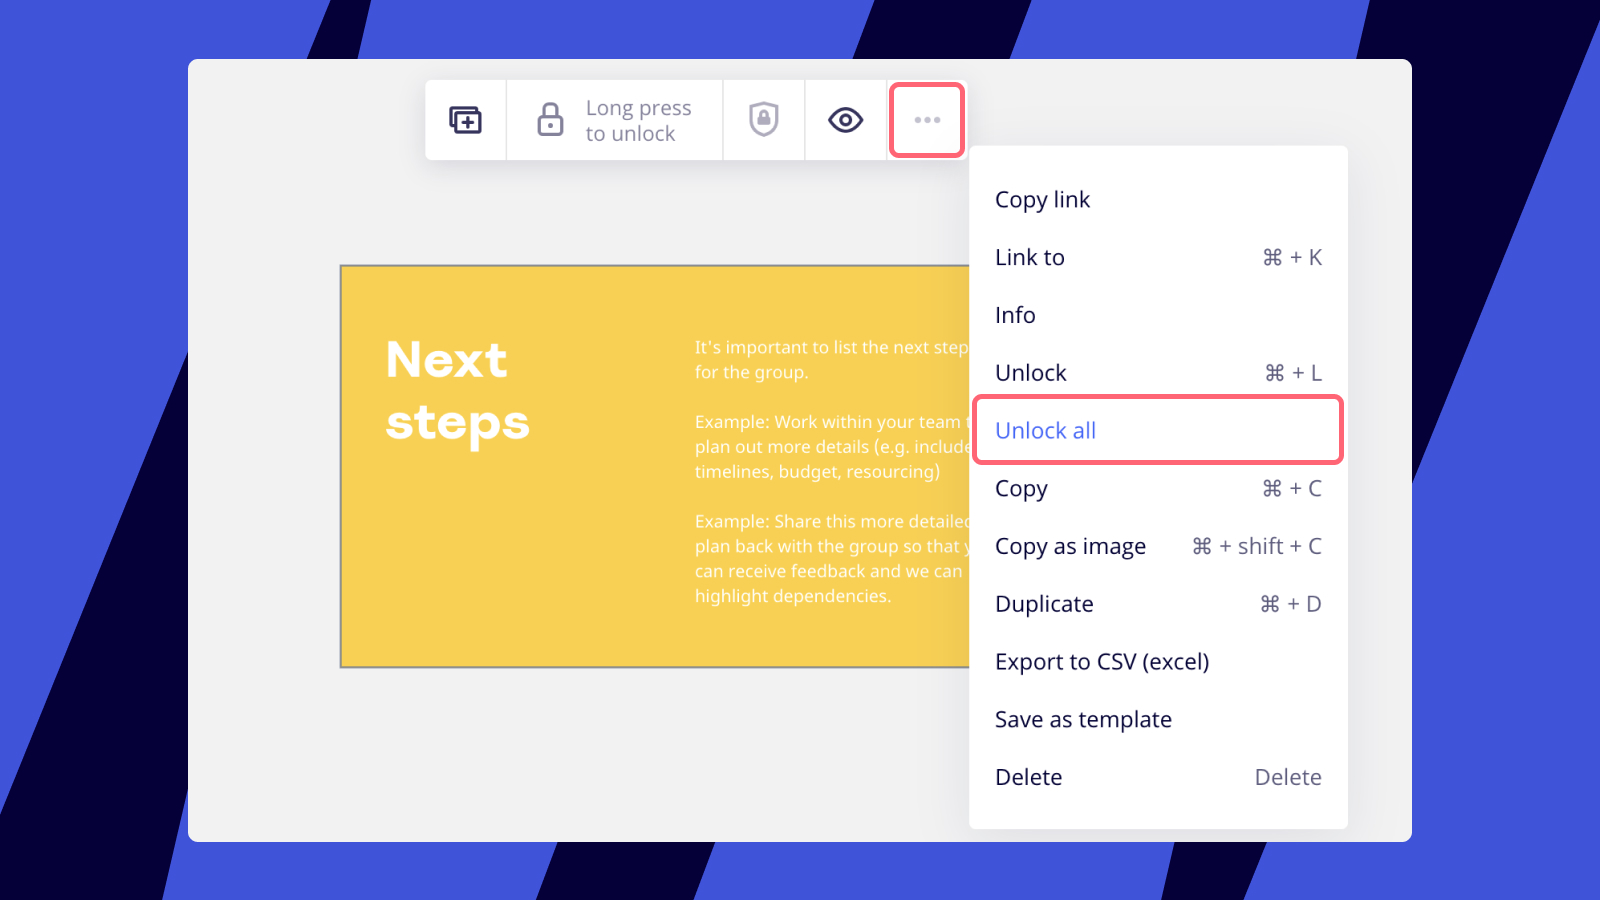
Task: Select 'Copy as image' option
Action: click(1070, 547)
